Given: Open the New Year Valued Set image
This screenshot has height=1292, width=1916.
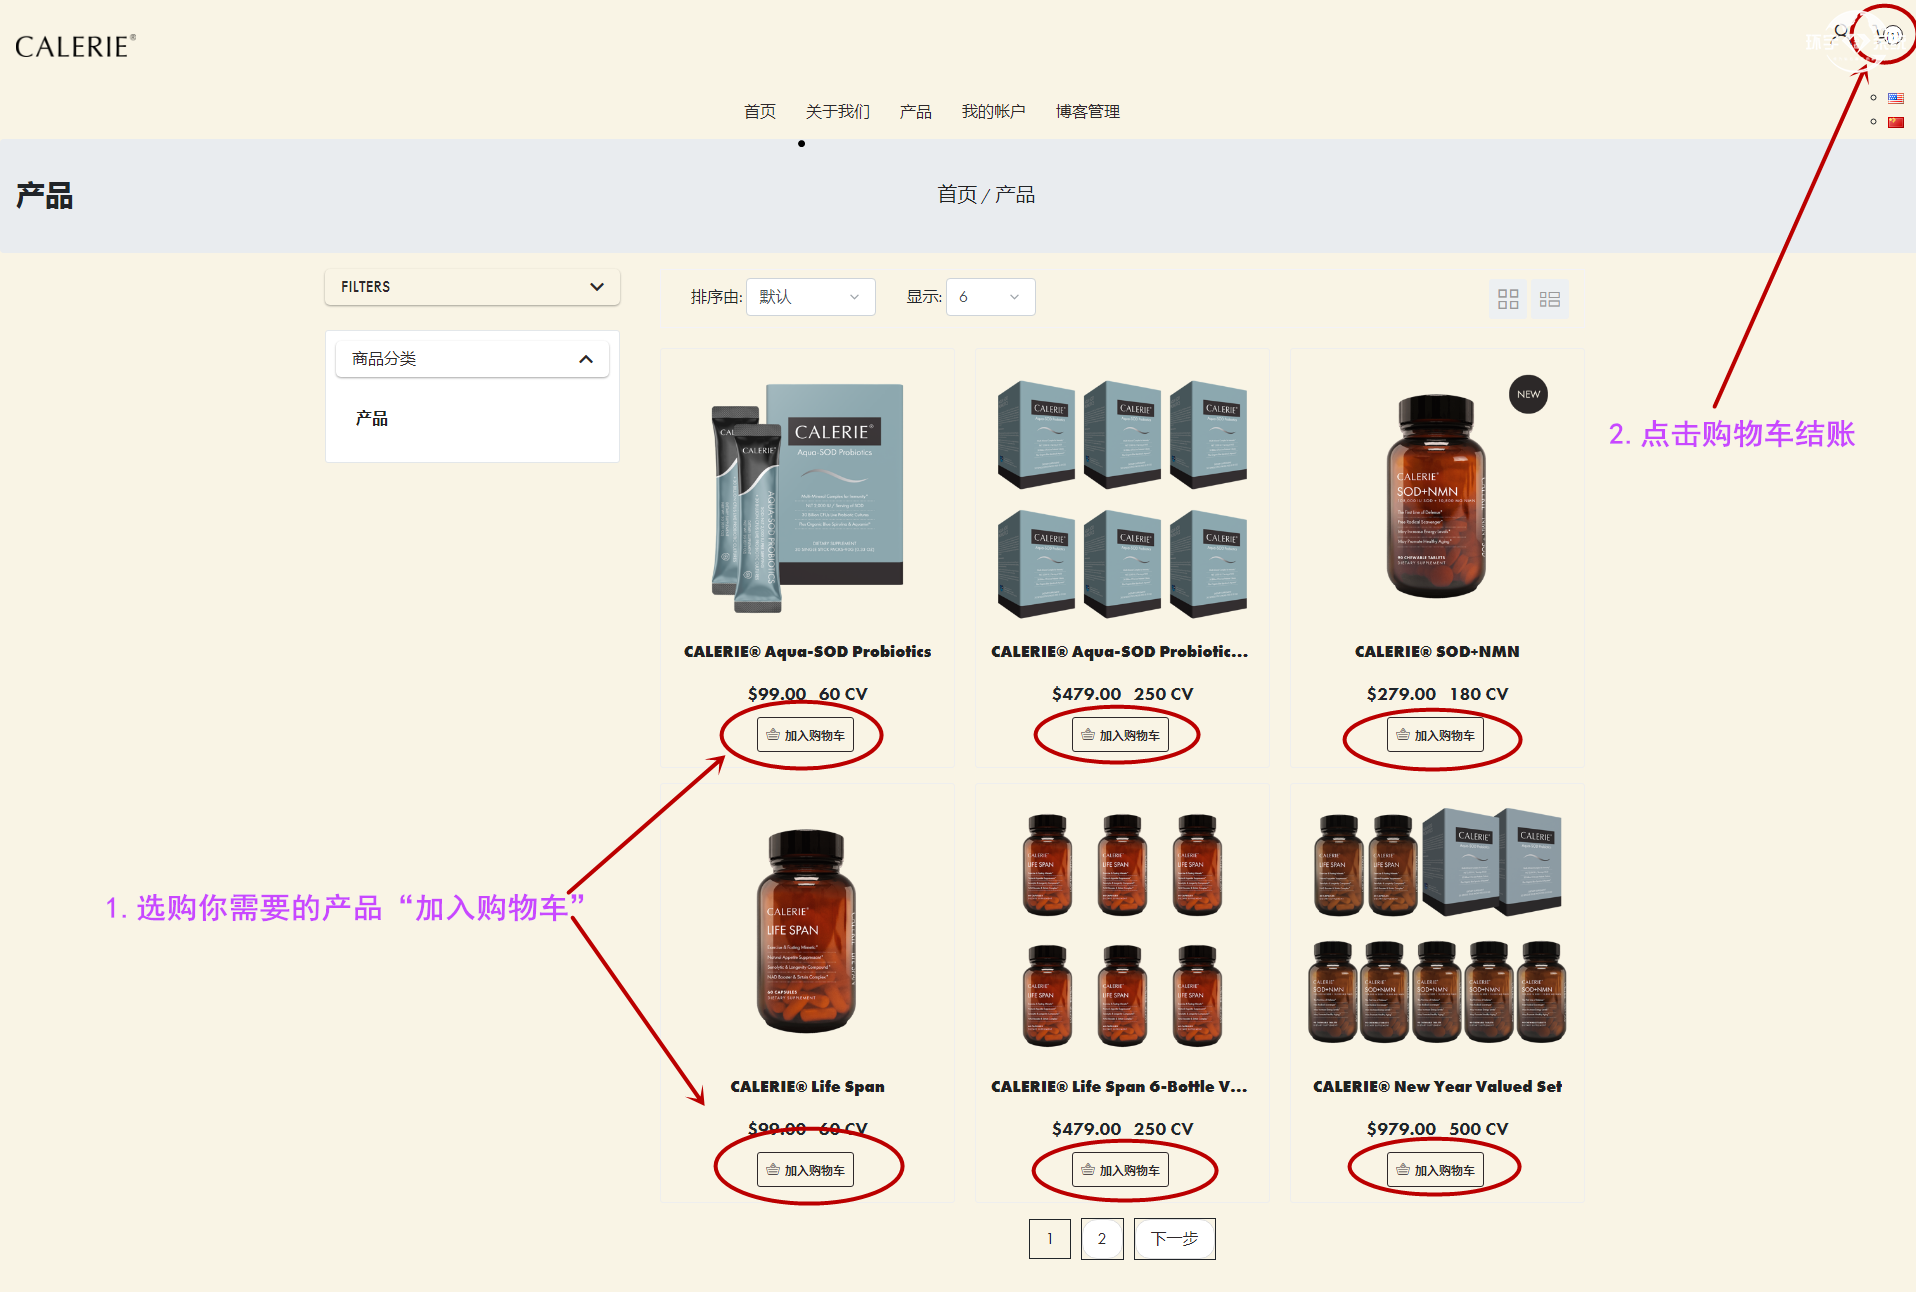Looking at the screenshot, I should [1437, 925].
